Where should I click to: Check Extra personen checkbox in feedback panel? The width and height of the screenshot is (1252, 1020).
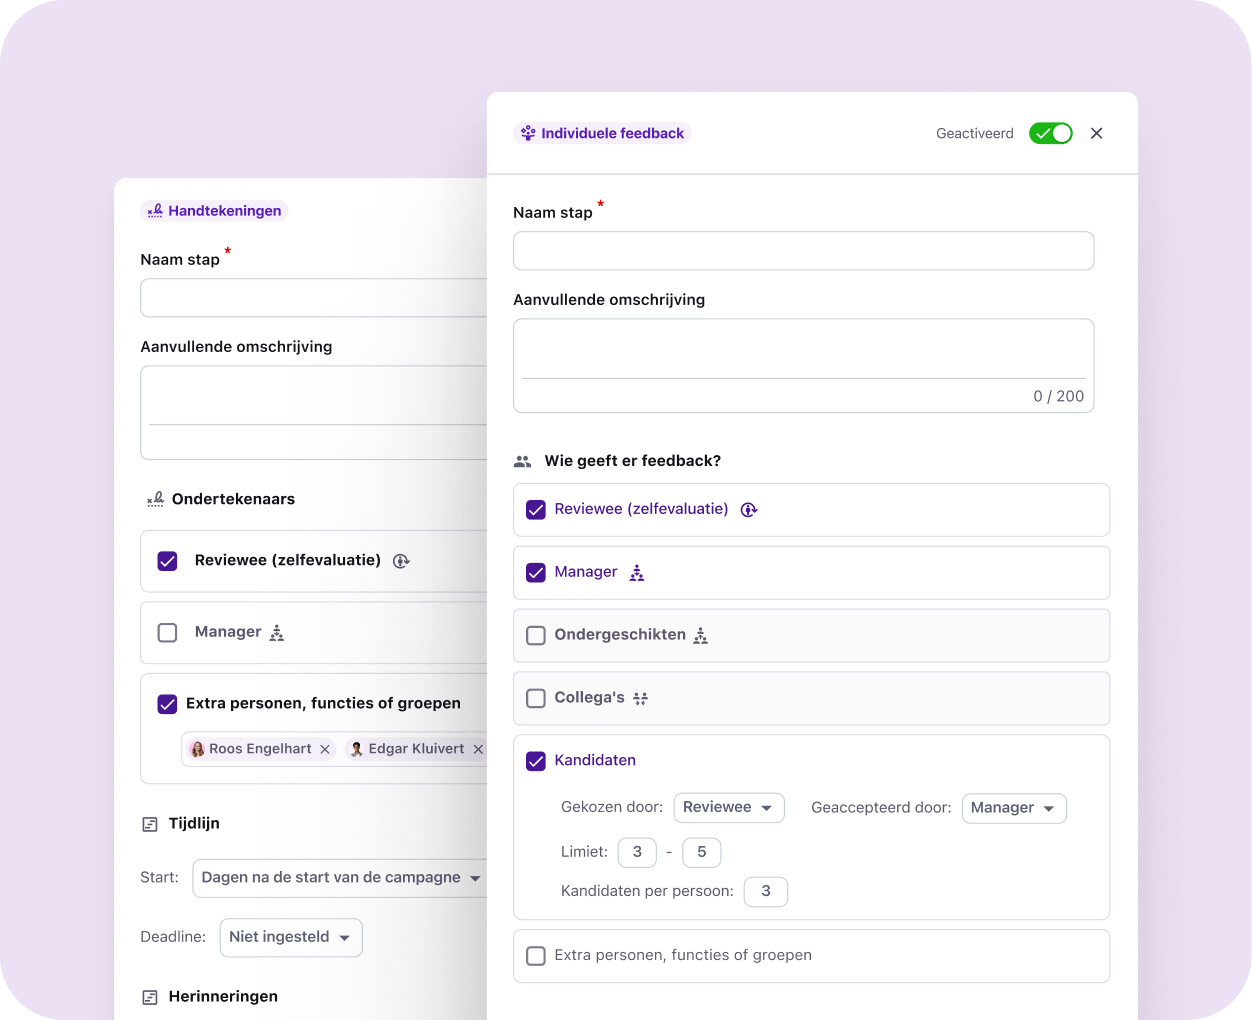[x=536, y=955]
